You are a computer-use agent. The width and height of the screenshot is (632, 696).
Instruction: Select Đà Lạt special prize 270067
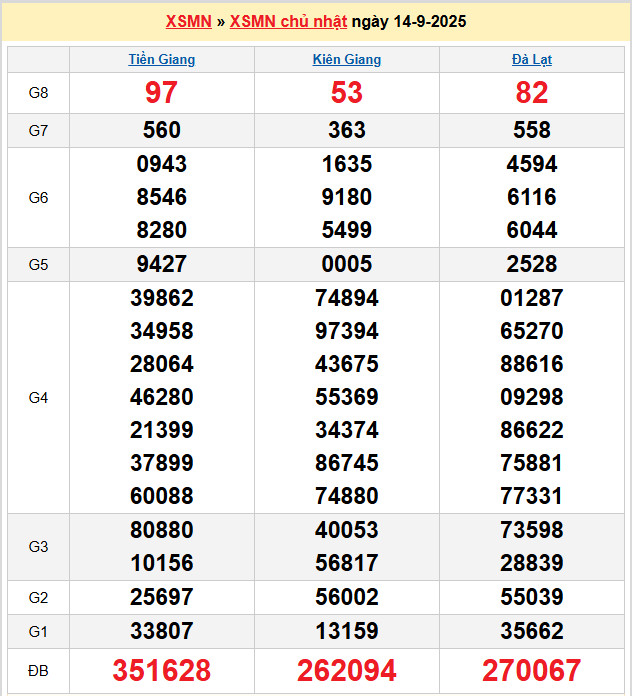point(532,670)
